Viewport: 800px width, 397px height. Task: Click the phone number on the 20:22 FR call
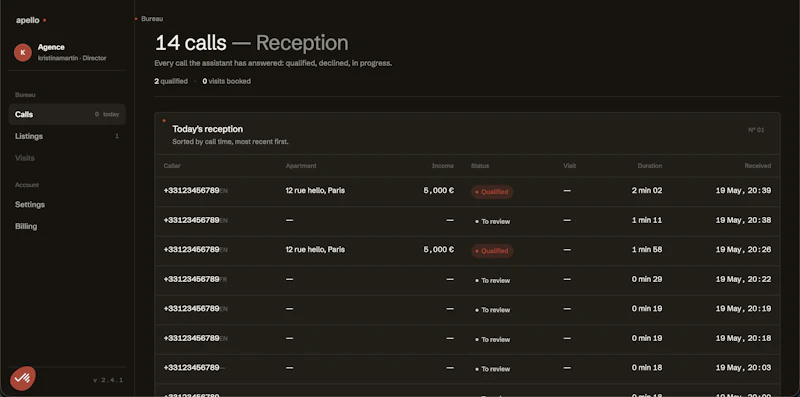(x=191, y=279)
